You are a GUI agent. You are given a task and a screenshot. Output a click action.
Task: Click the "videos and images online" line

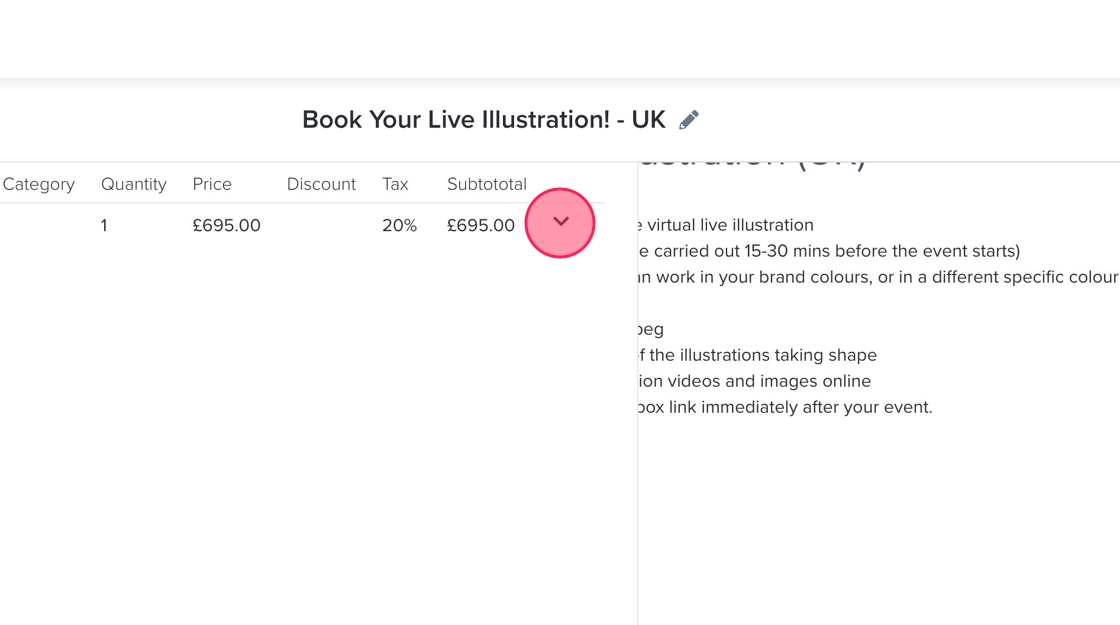tap(755, 381)
